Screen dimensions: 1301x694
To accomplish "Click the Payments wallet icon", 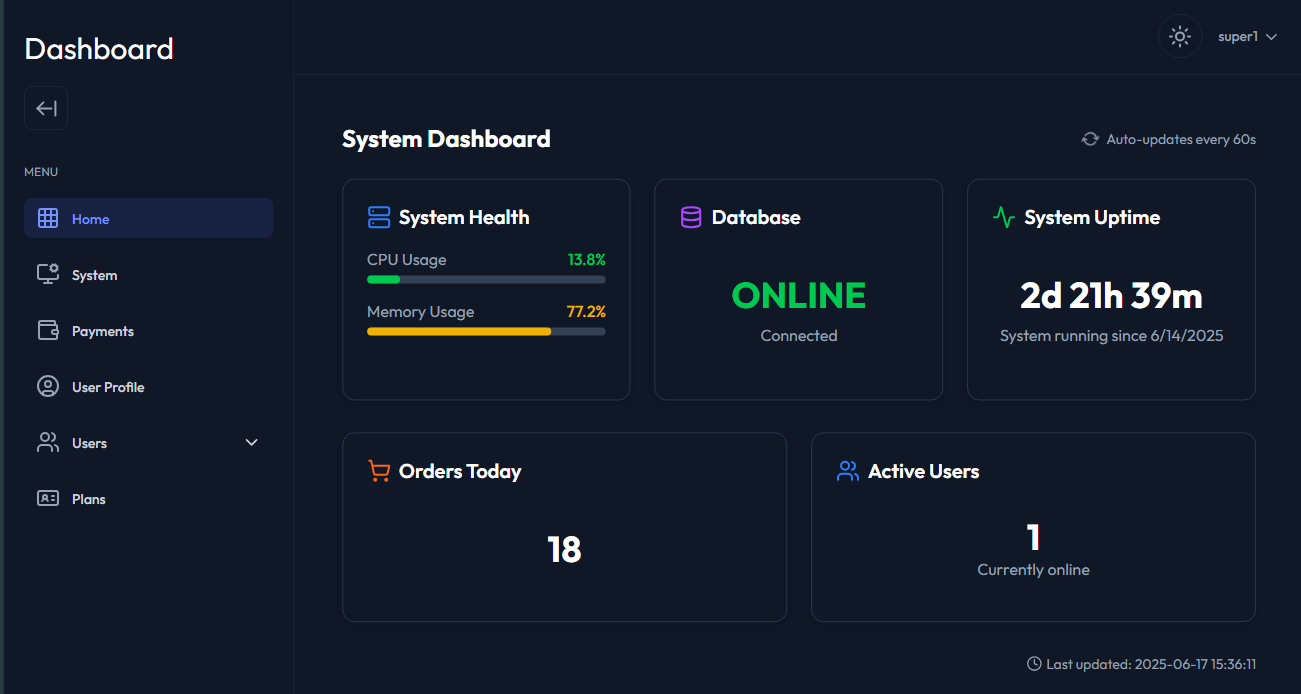I will tap(48, 330).
